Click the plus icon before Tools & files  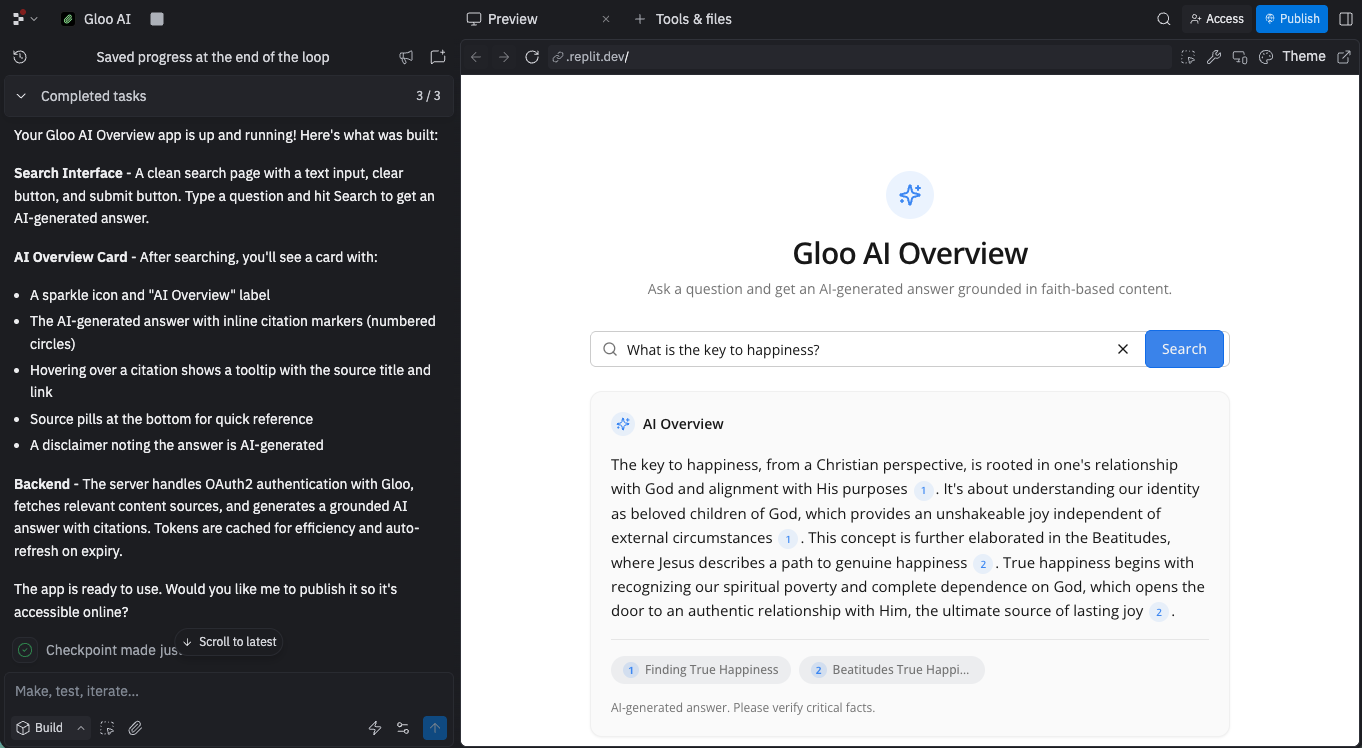tap(640, 19)
